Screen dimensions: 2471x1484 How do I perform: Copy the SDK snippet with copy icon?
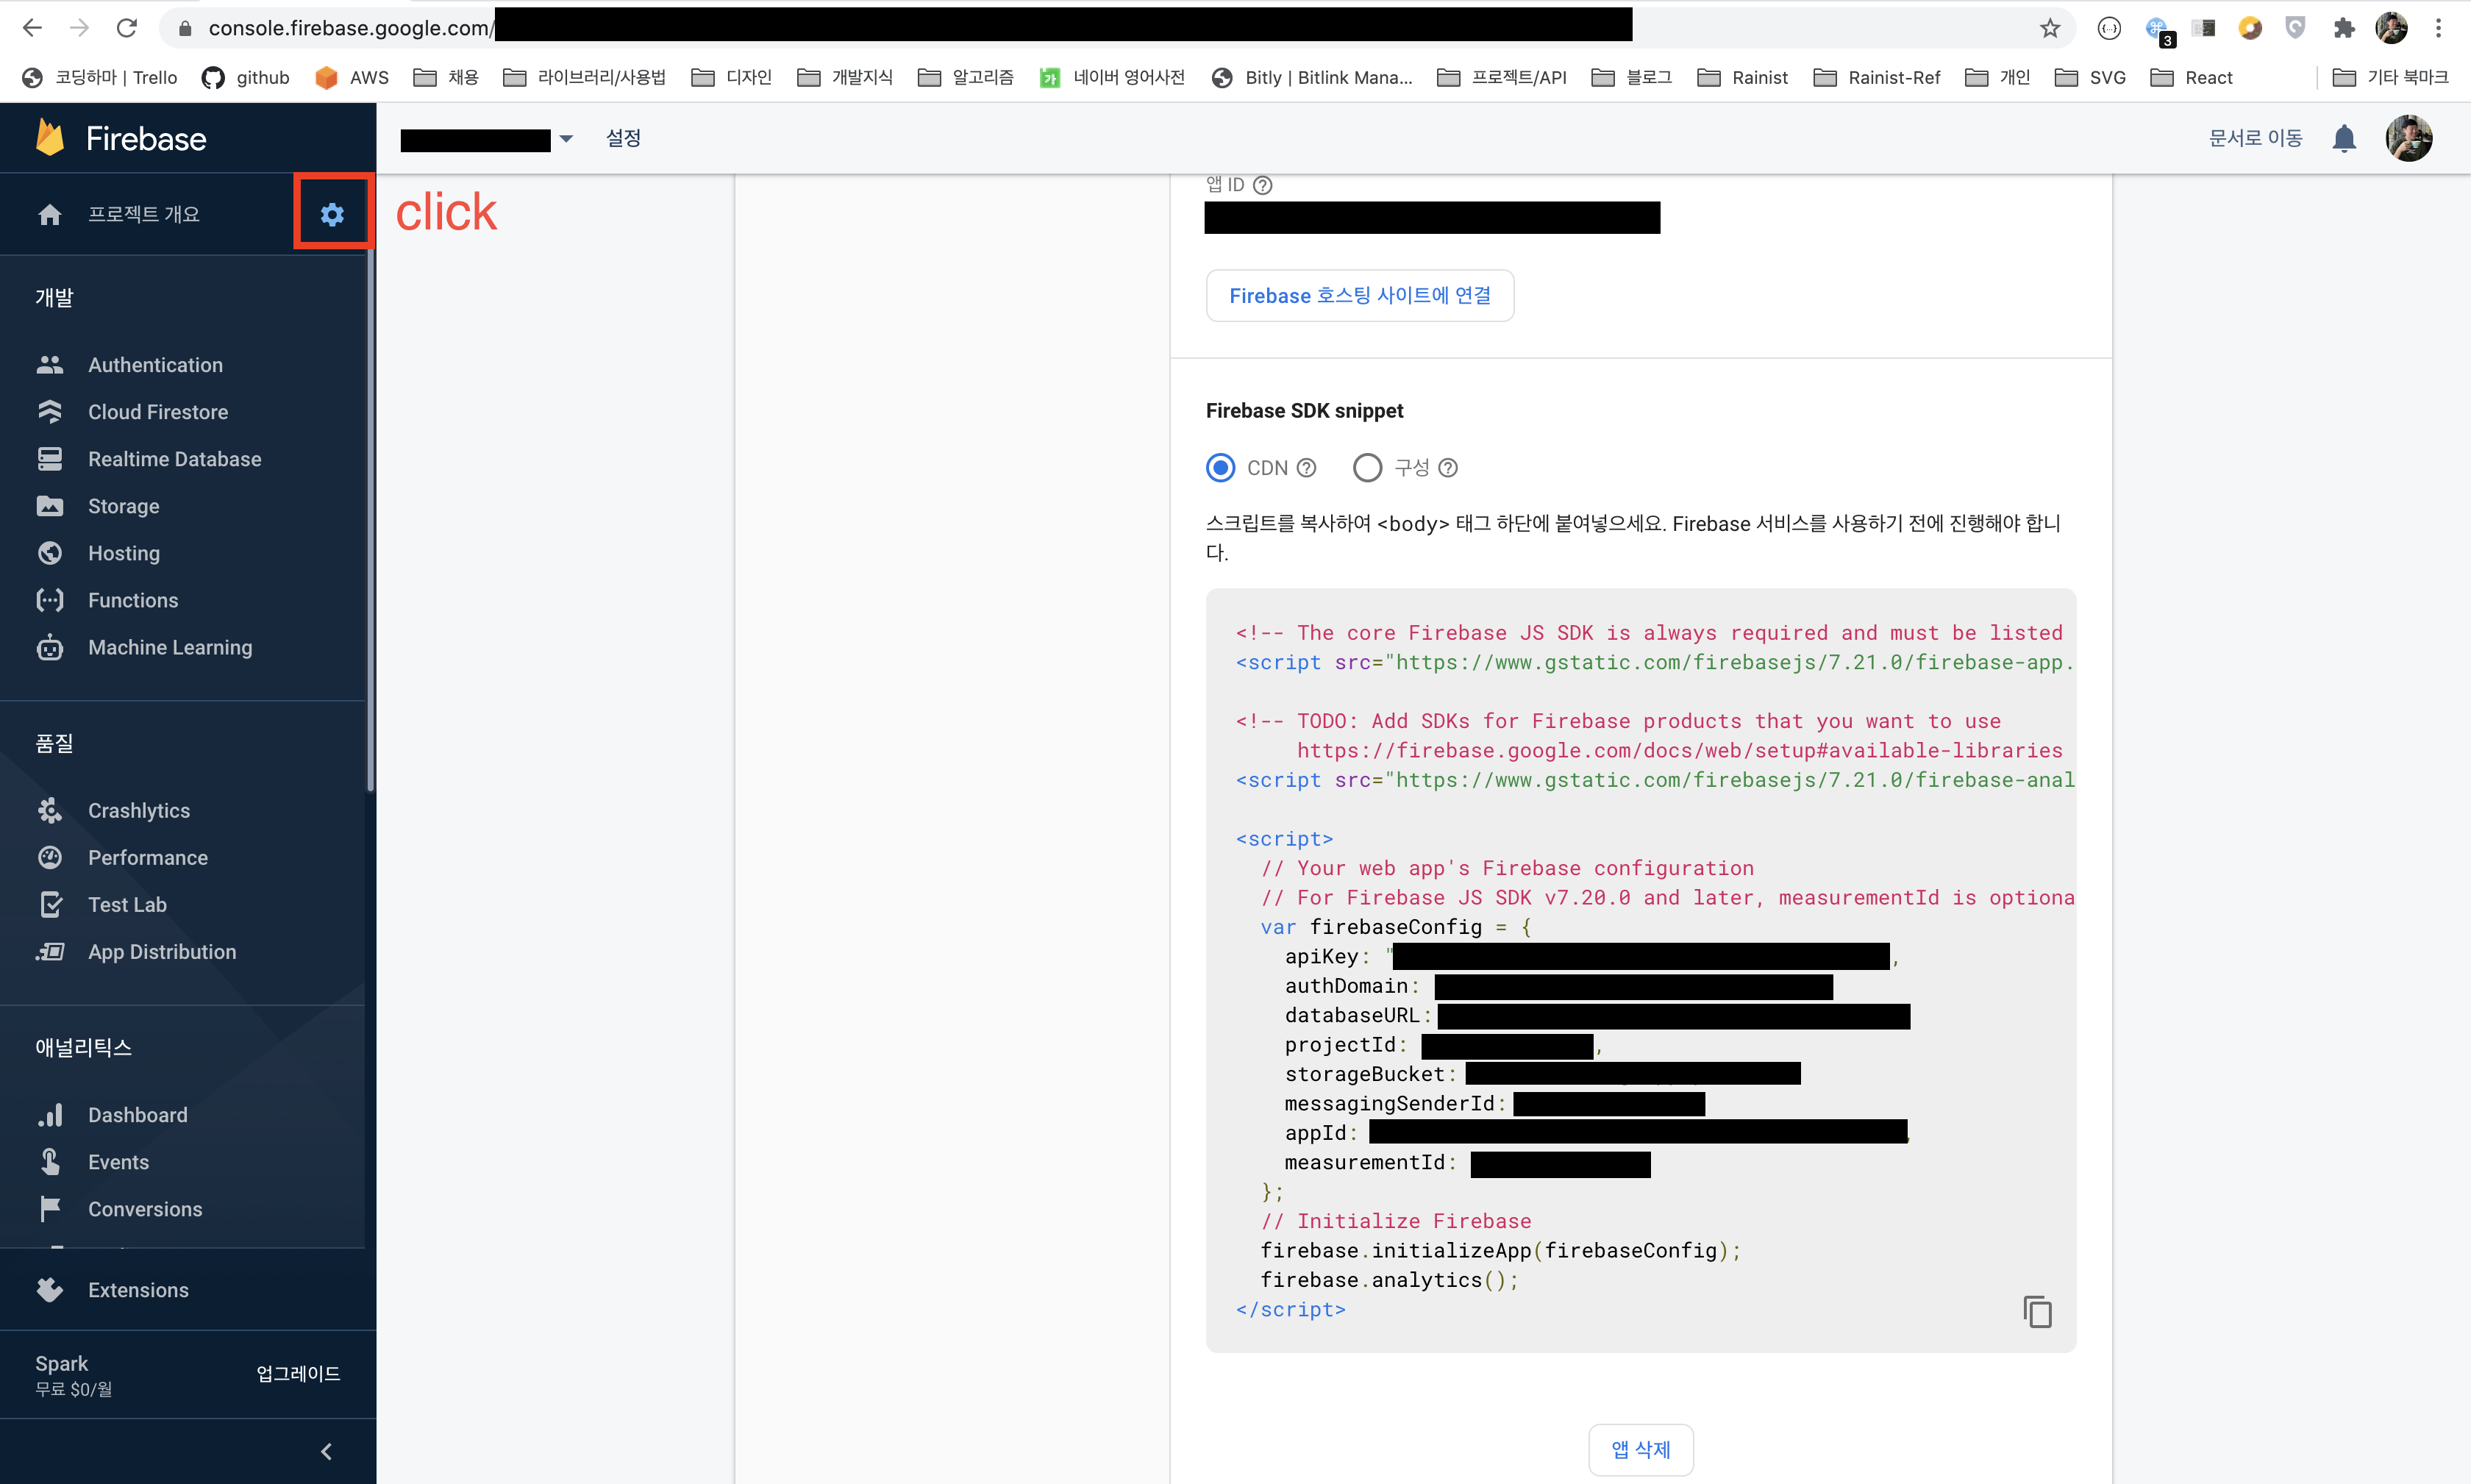point(2037,1311)
